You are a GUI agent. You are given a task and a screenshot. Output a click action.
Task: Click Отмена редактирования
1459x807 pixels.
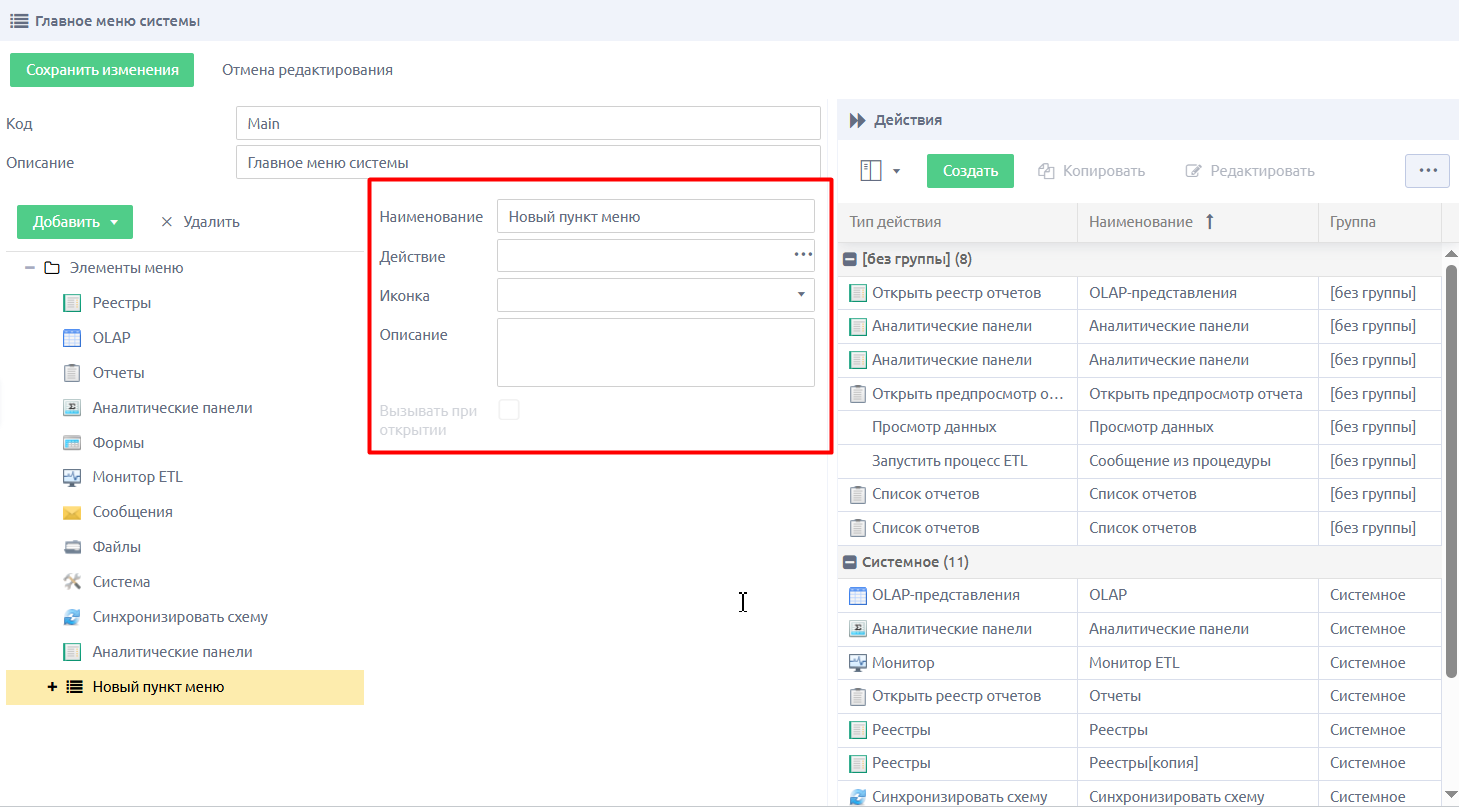click(x=307, y=70)
